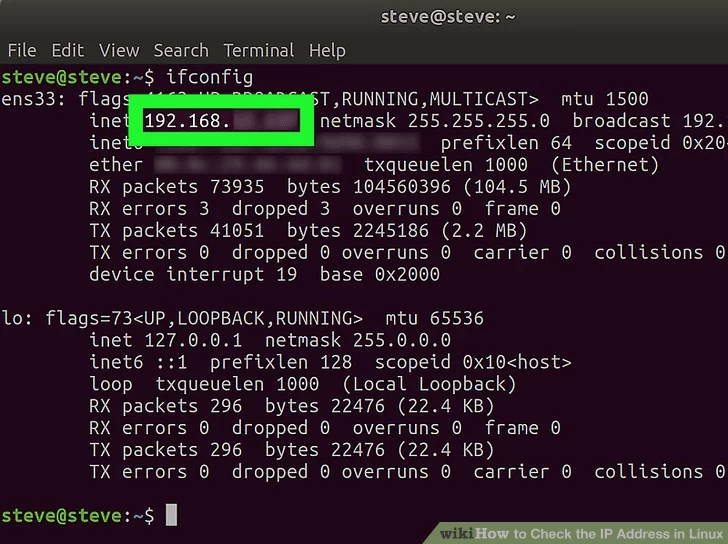Click 'device interrupt 19' text
Image resolution: width=728 pixels, height=544 pixels.
(x=193, y=274)
